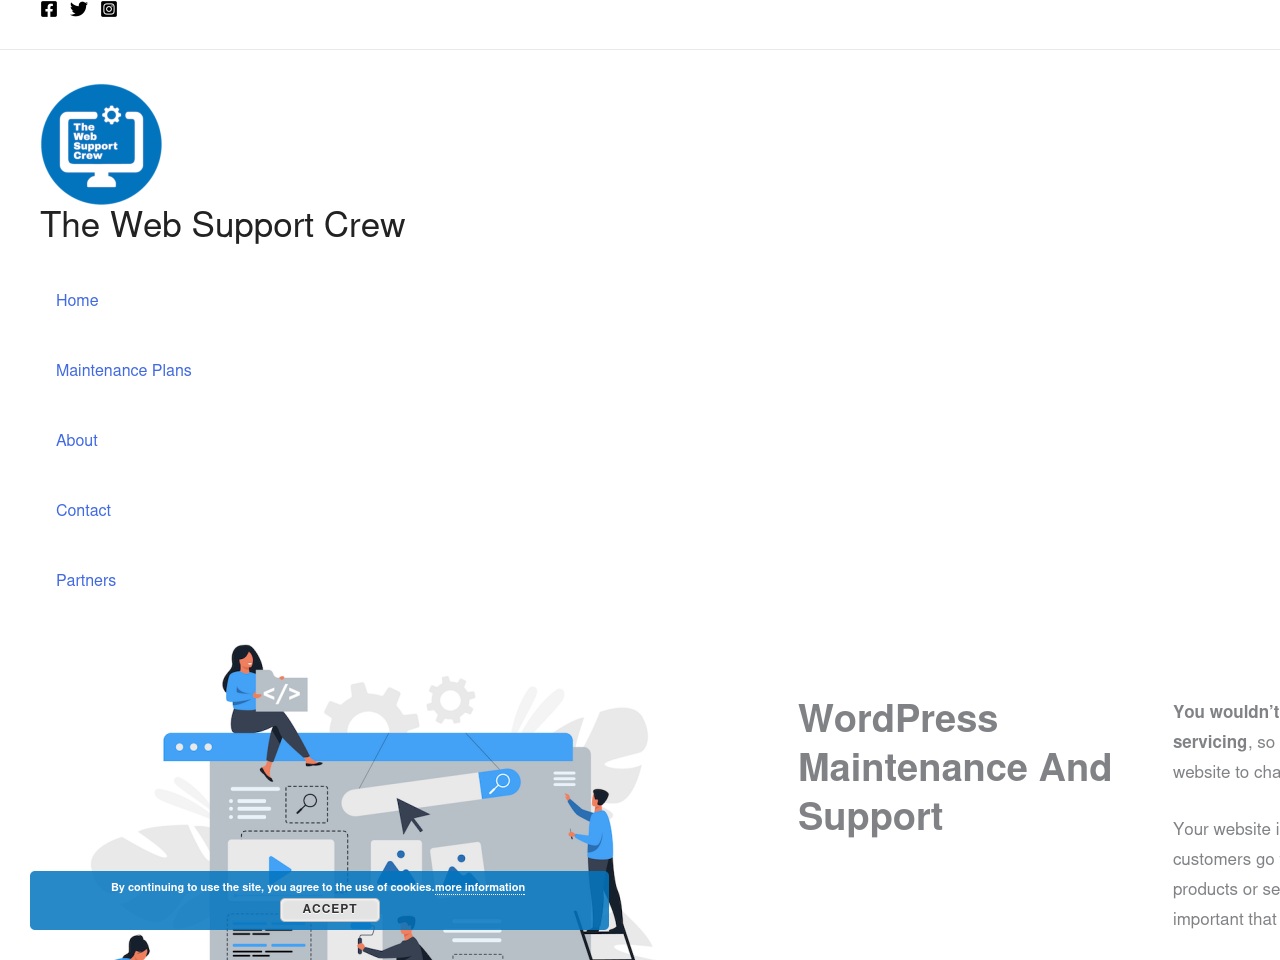Open the Facebook social icon

tap(49, 9)
